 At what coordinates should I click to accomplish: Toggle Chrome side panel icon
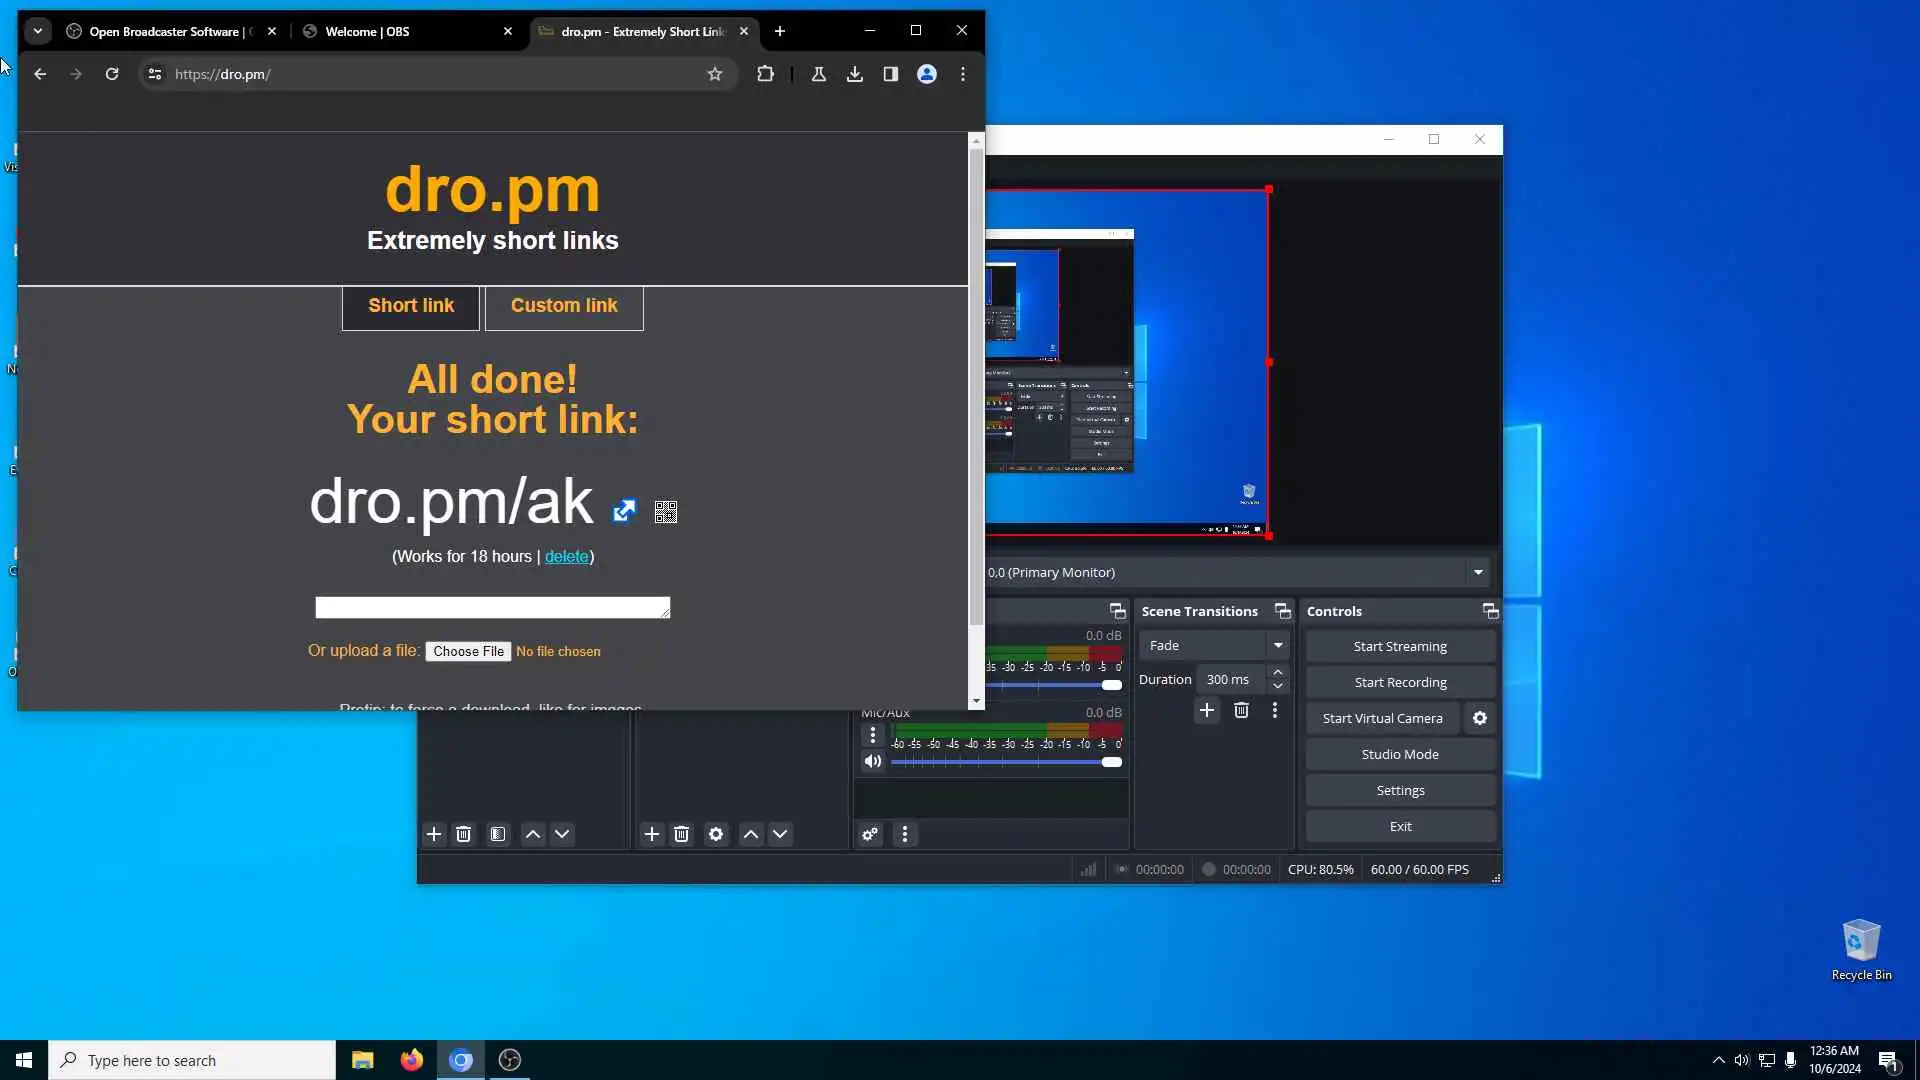coord(890,74)
